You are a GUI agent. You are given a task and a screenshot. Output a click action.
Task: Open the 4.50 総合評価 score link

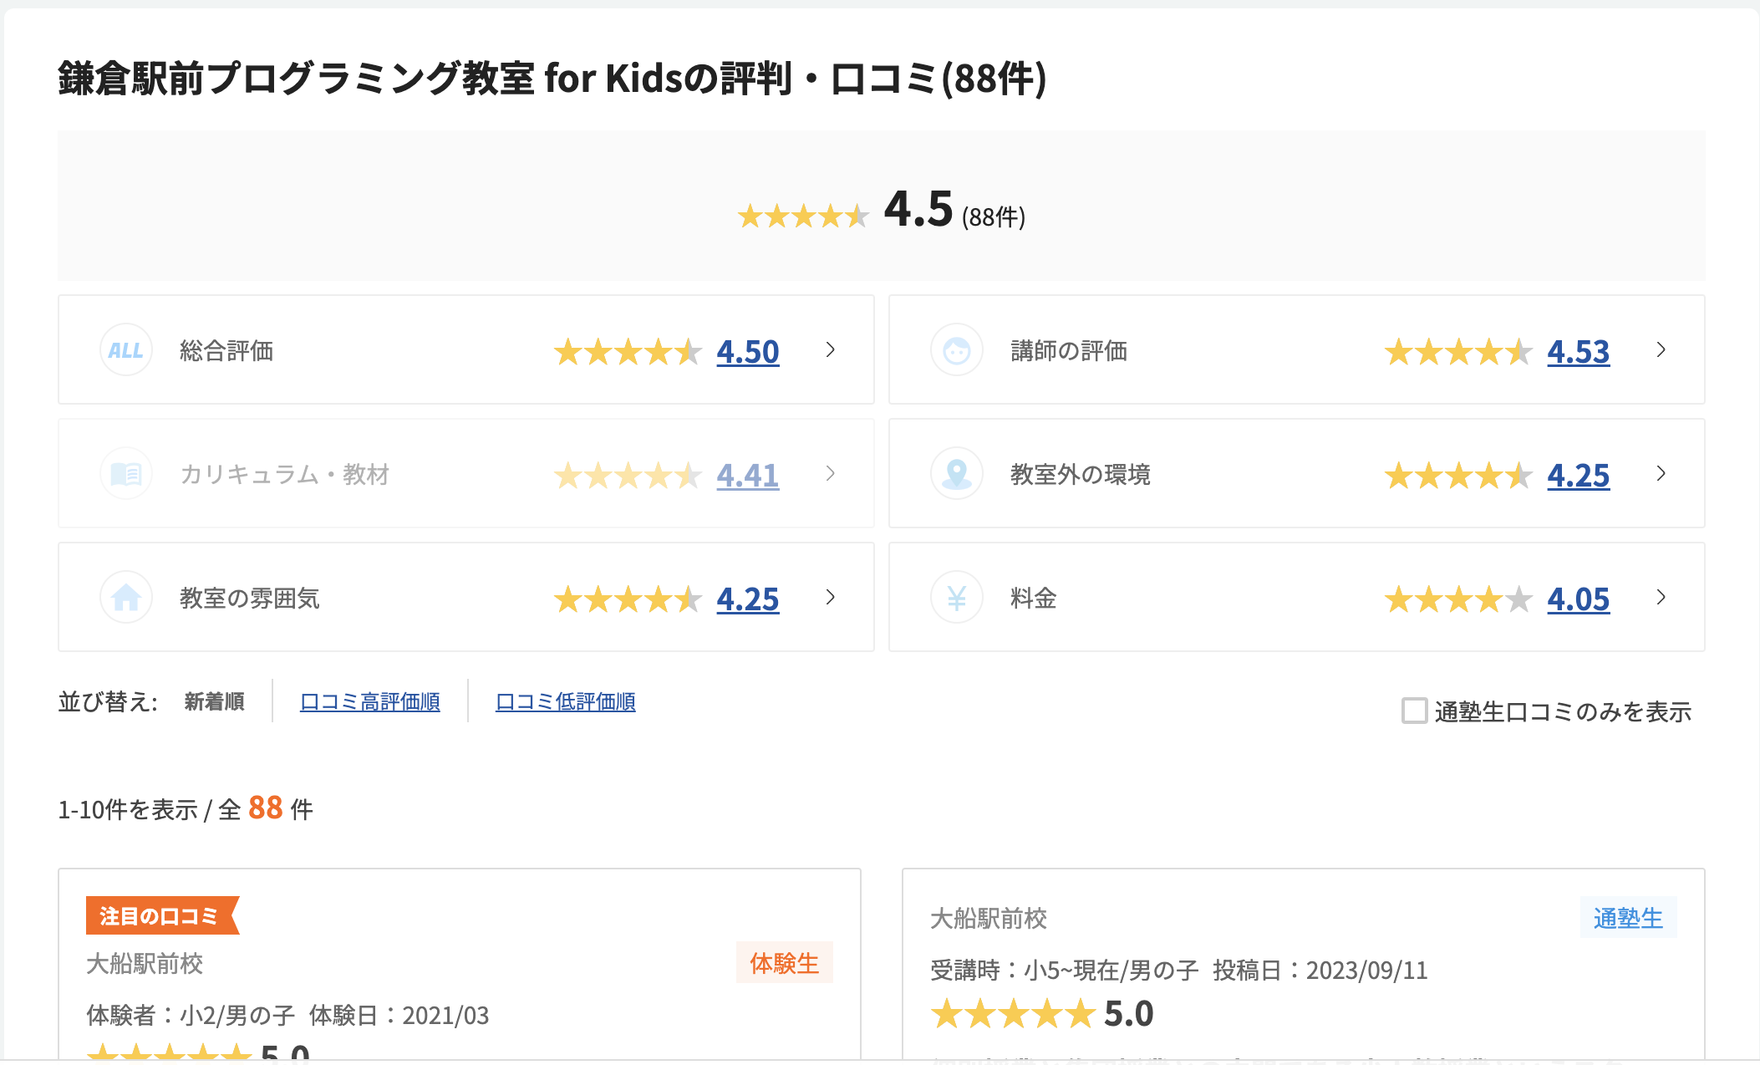pos(747,352)
